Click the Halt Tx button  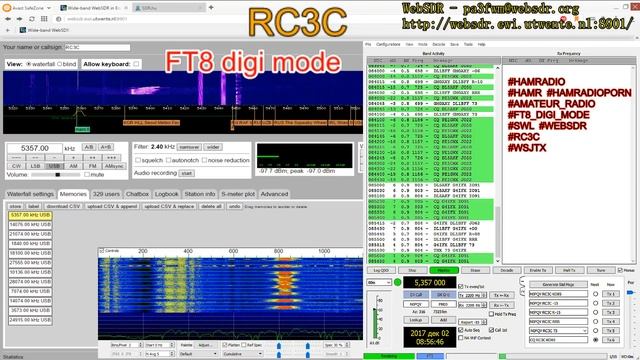569,270
